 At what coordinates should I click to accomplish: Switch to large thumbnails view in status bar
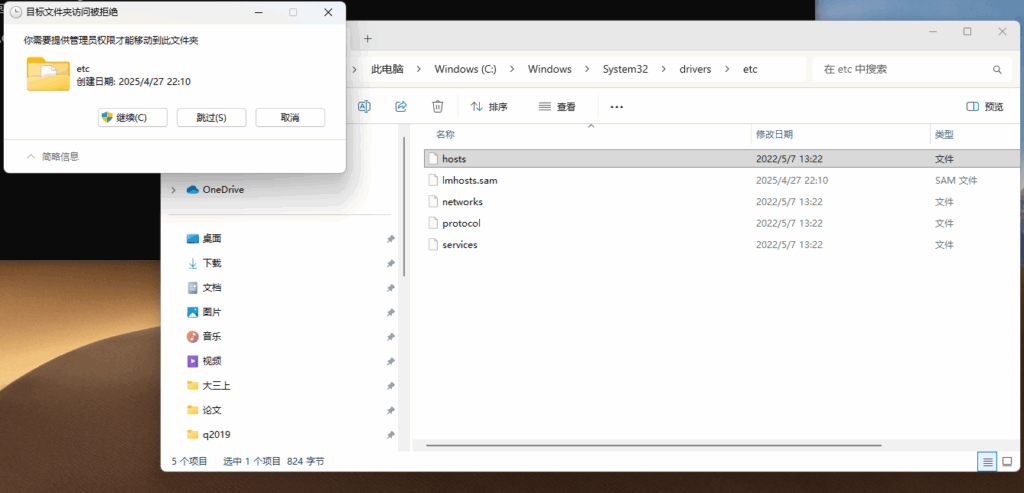click(x=1007, y=461)
